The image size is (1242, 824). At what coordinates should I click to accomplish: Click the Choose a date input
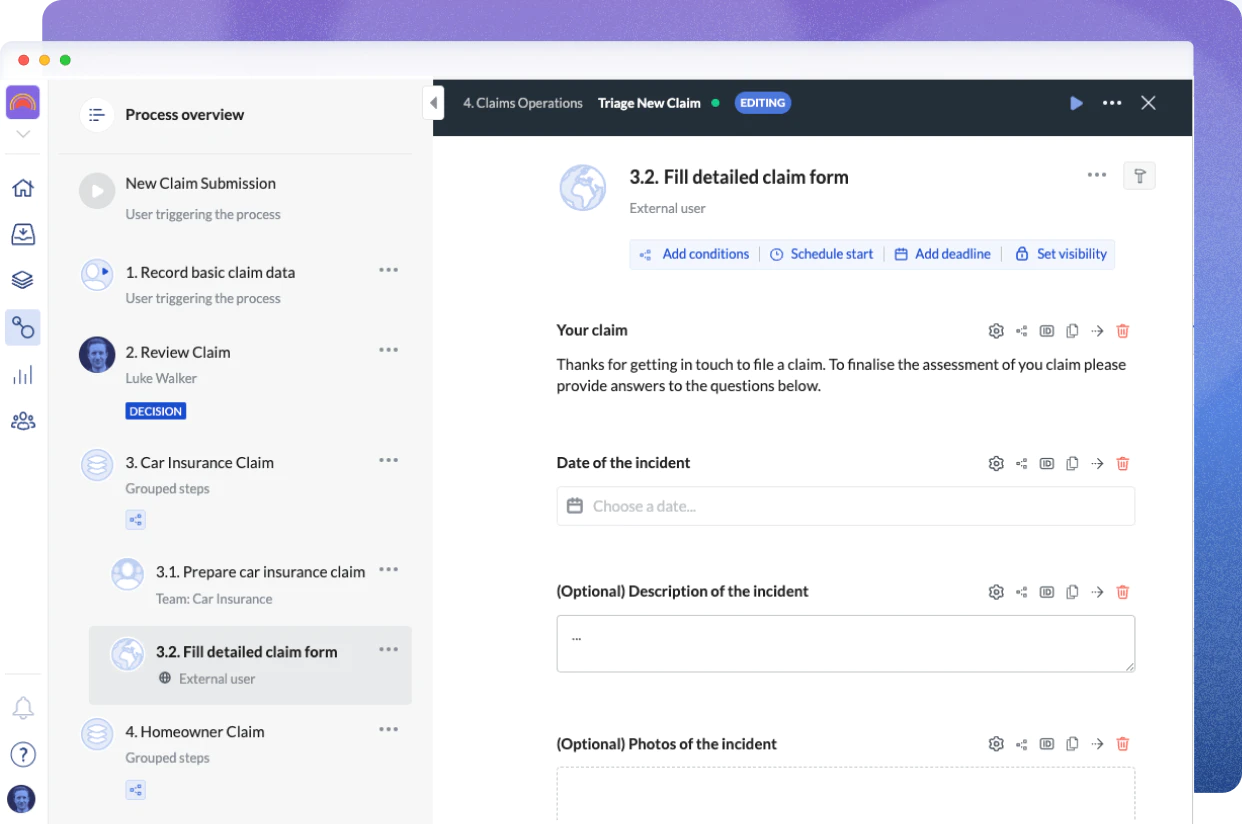coord(846,506)
